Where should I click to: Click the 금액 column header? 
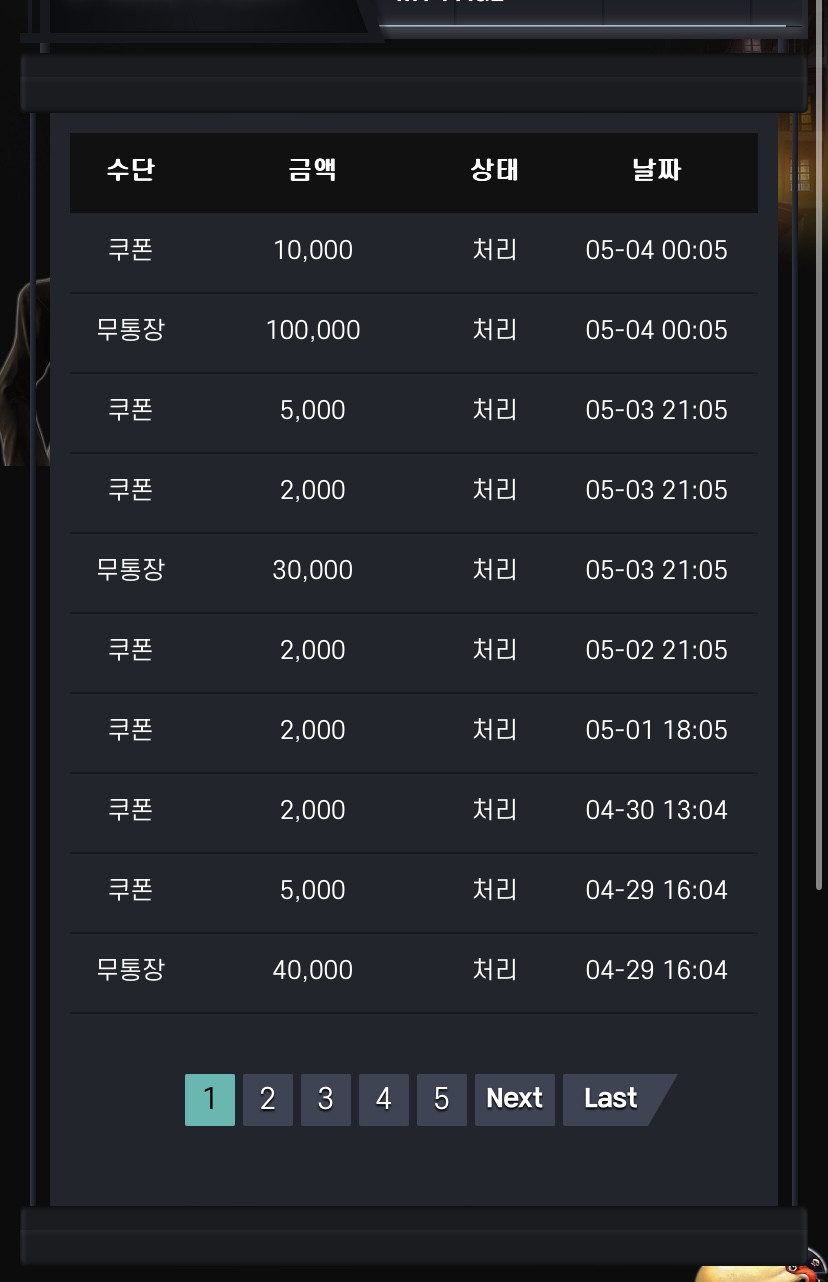[313, 170]
